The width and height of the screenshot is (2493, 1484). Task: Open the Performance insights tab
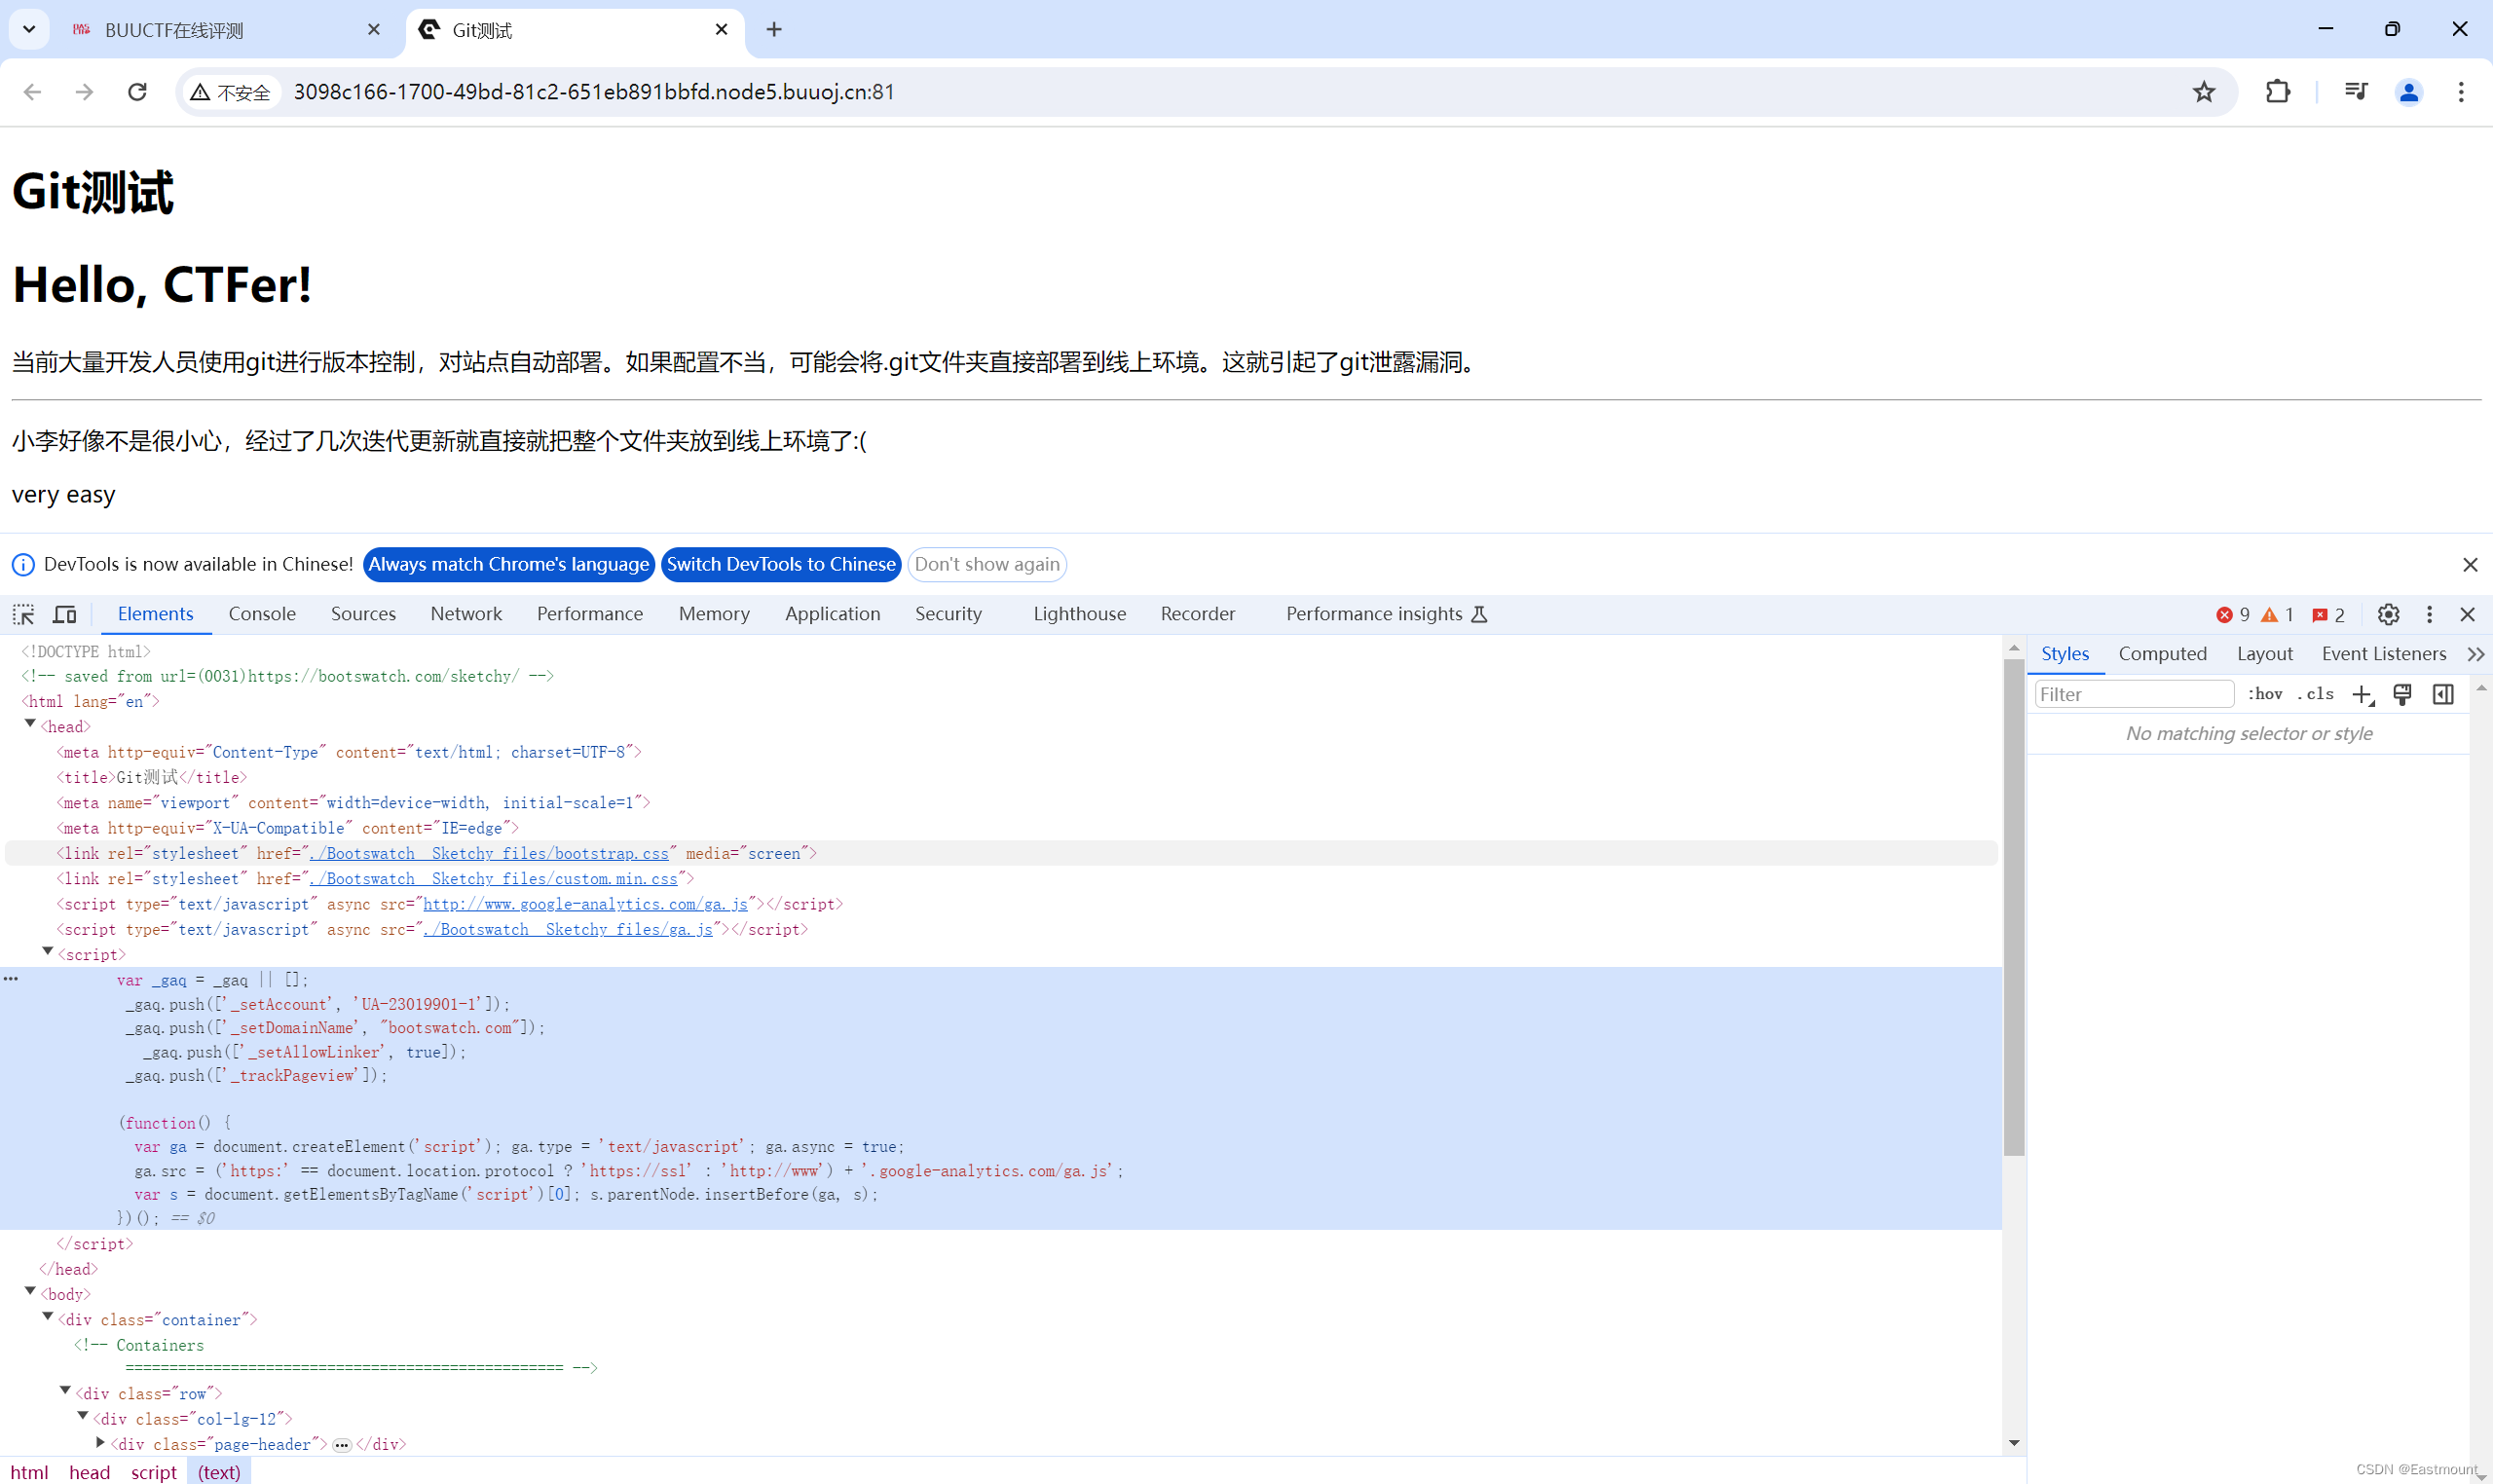coord(1386,614)
